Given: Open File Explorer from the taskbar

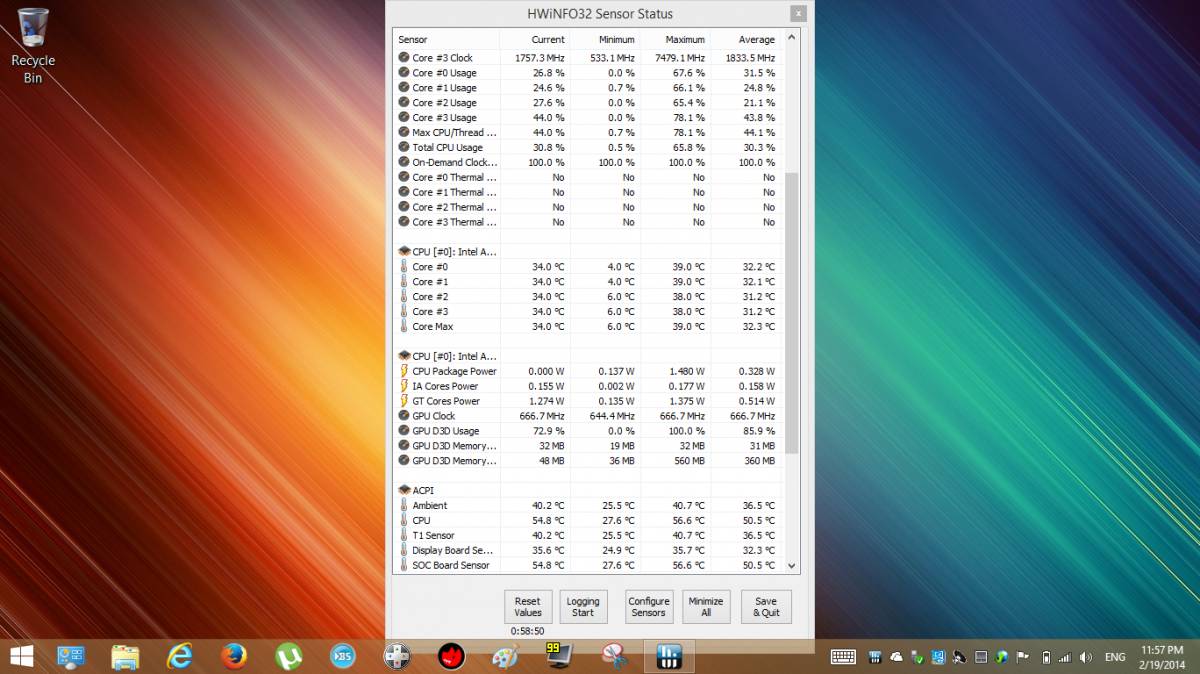Looking at the screenshot, I should coord(126,656).
